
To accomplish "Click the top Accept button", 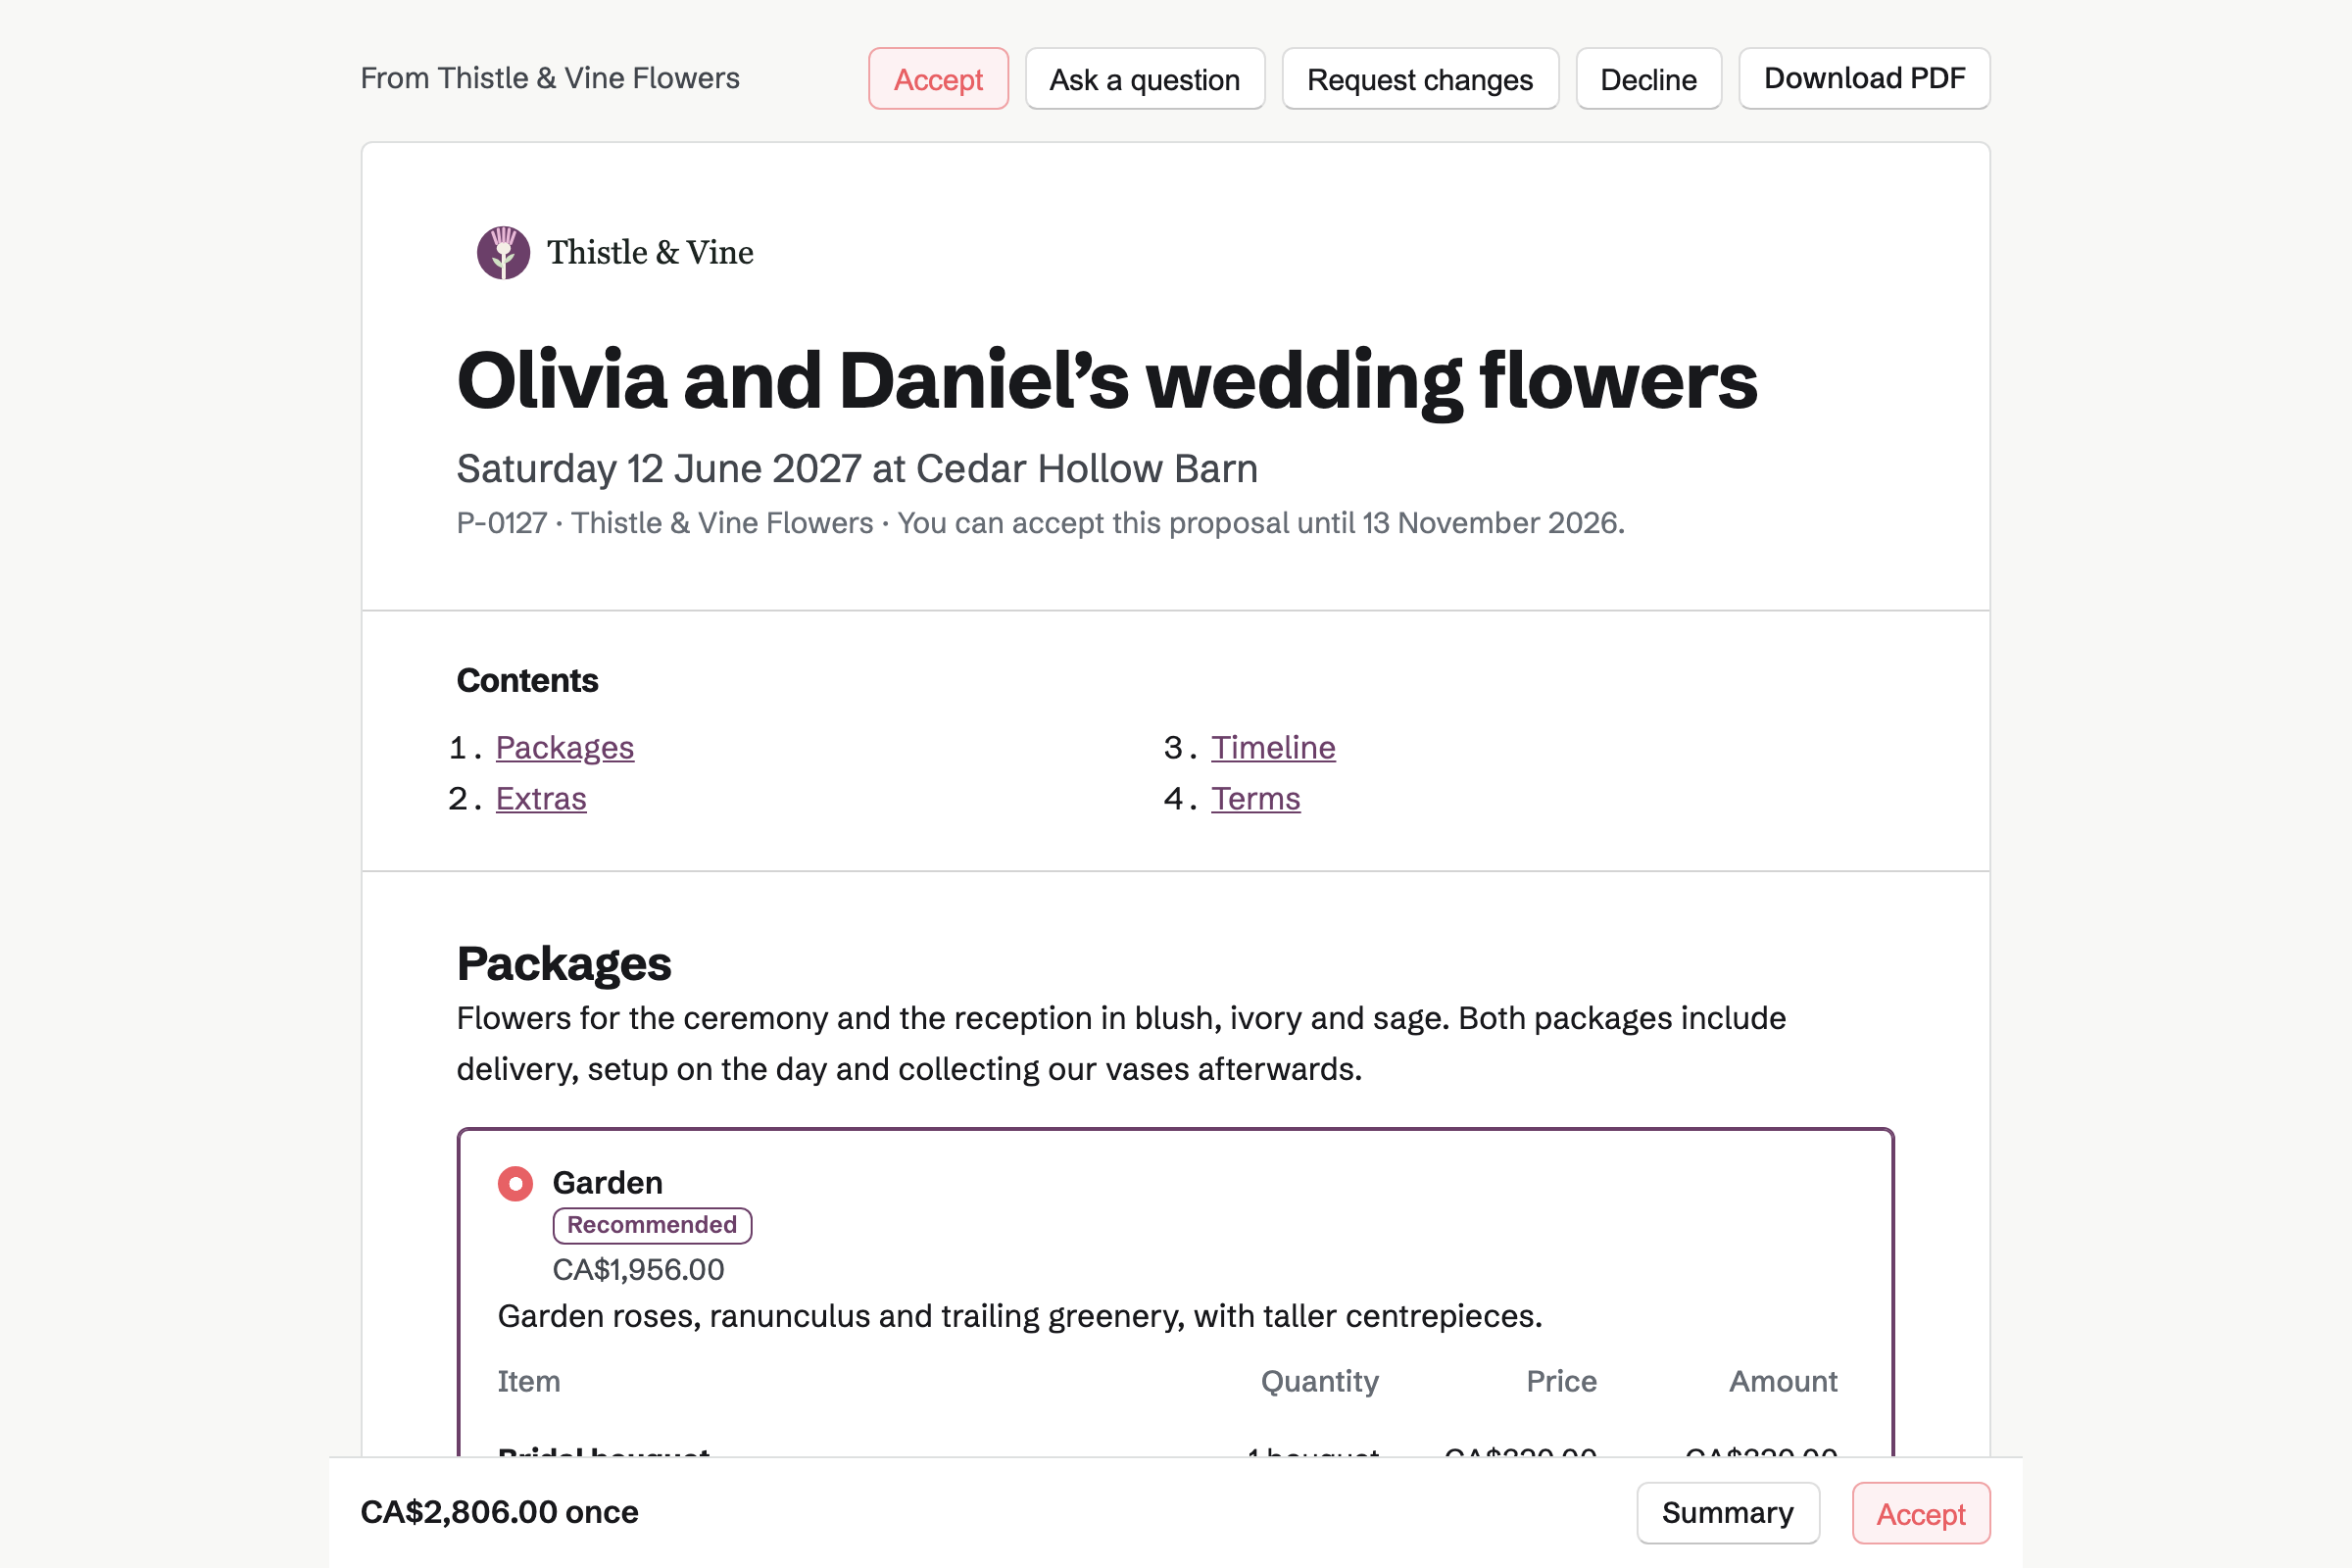I will 938,79.
